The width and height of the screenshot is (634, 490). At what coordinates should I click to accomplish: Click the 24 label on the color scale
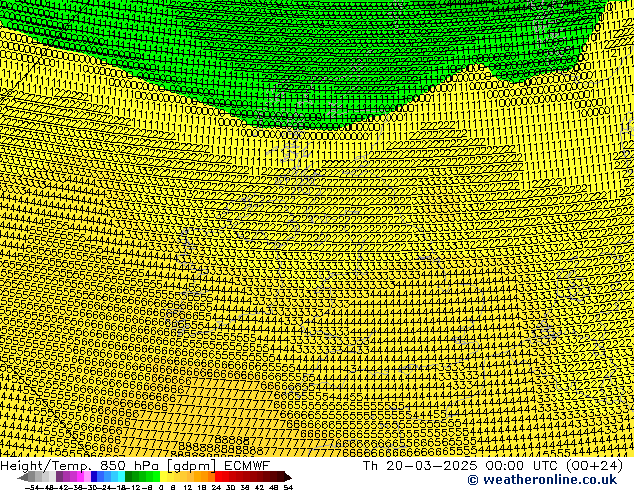tap(216, 487)
